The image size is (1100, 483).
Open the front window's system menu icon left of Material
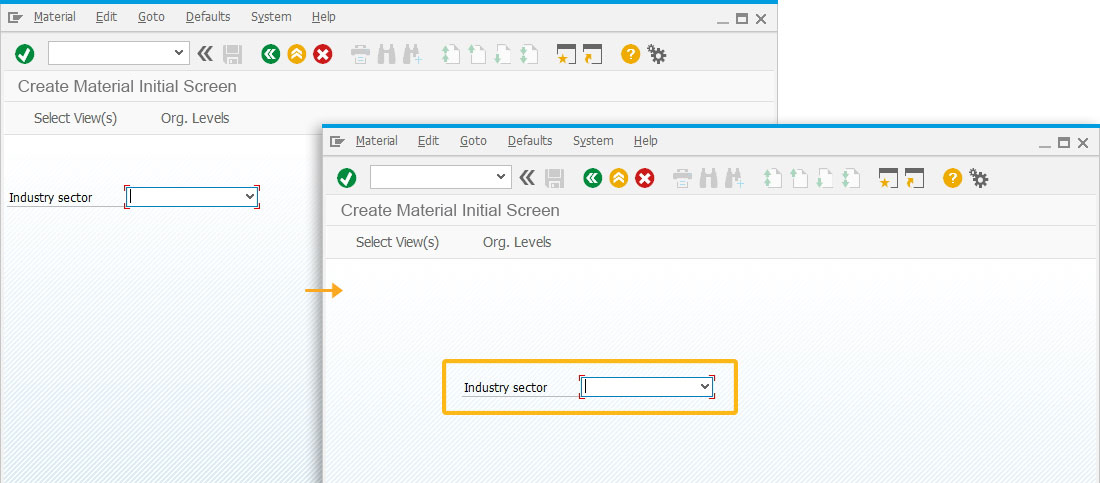pos(337,142)
